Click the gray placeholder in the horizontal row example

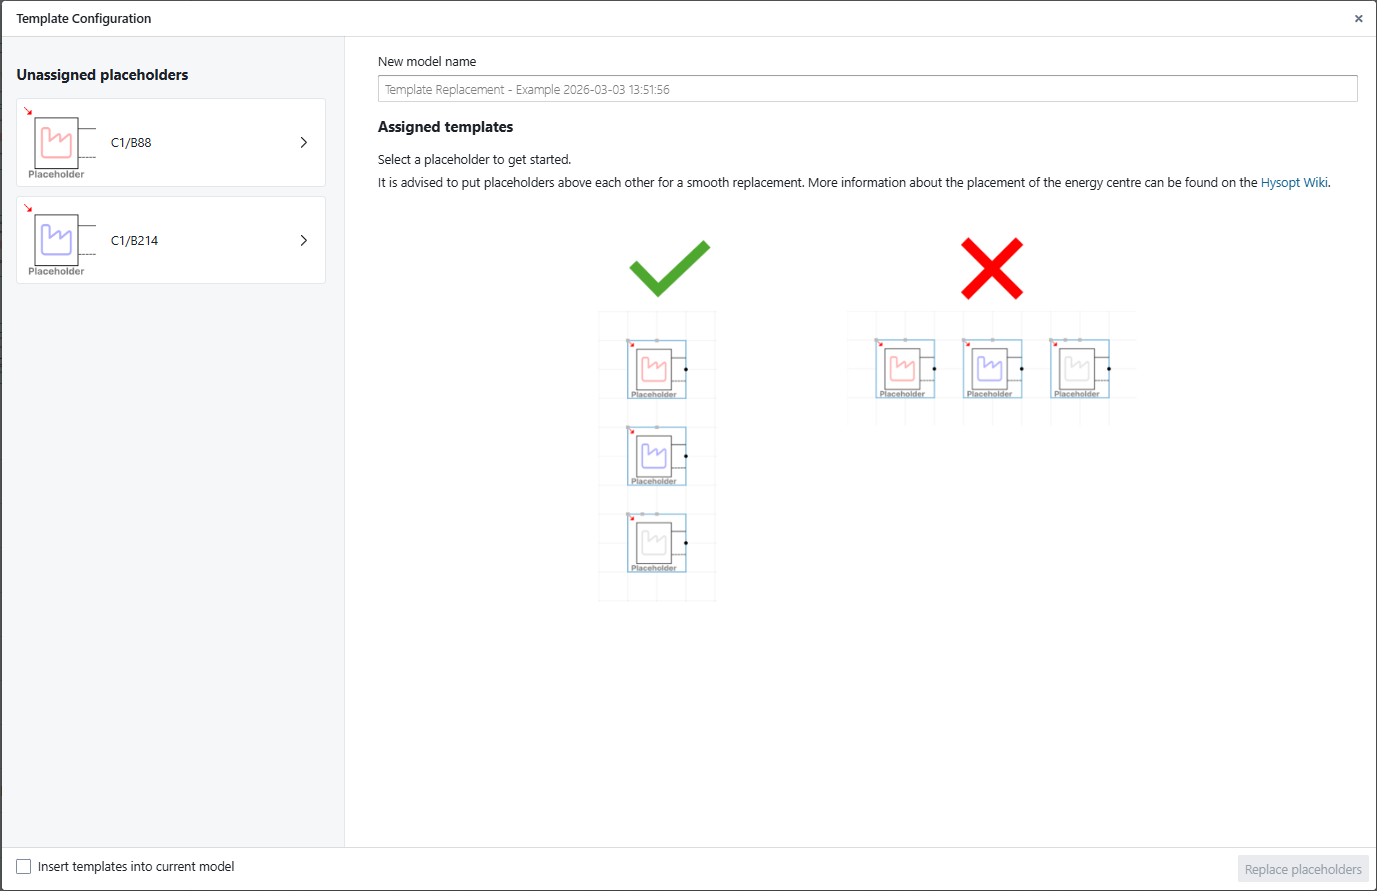(1077, 369)
